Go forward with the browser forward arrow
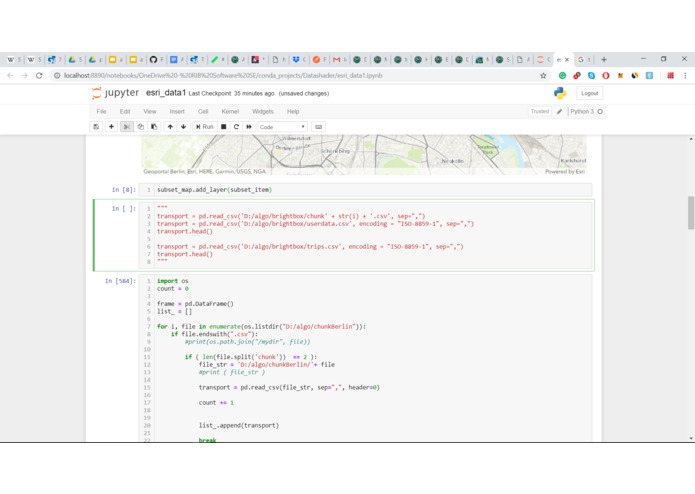Viewport: 695px width, 494px height. pos(24,76)
